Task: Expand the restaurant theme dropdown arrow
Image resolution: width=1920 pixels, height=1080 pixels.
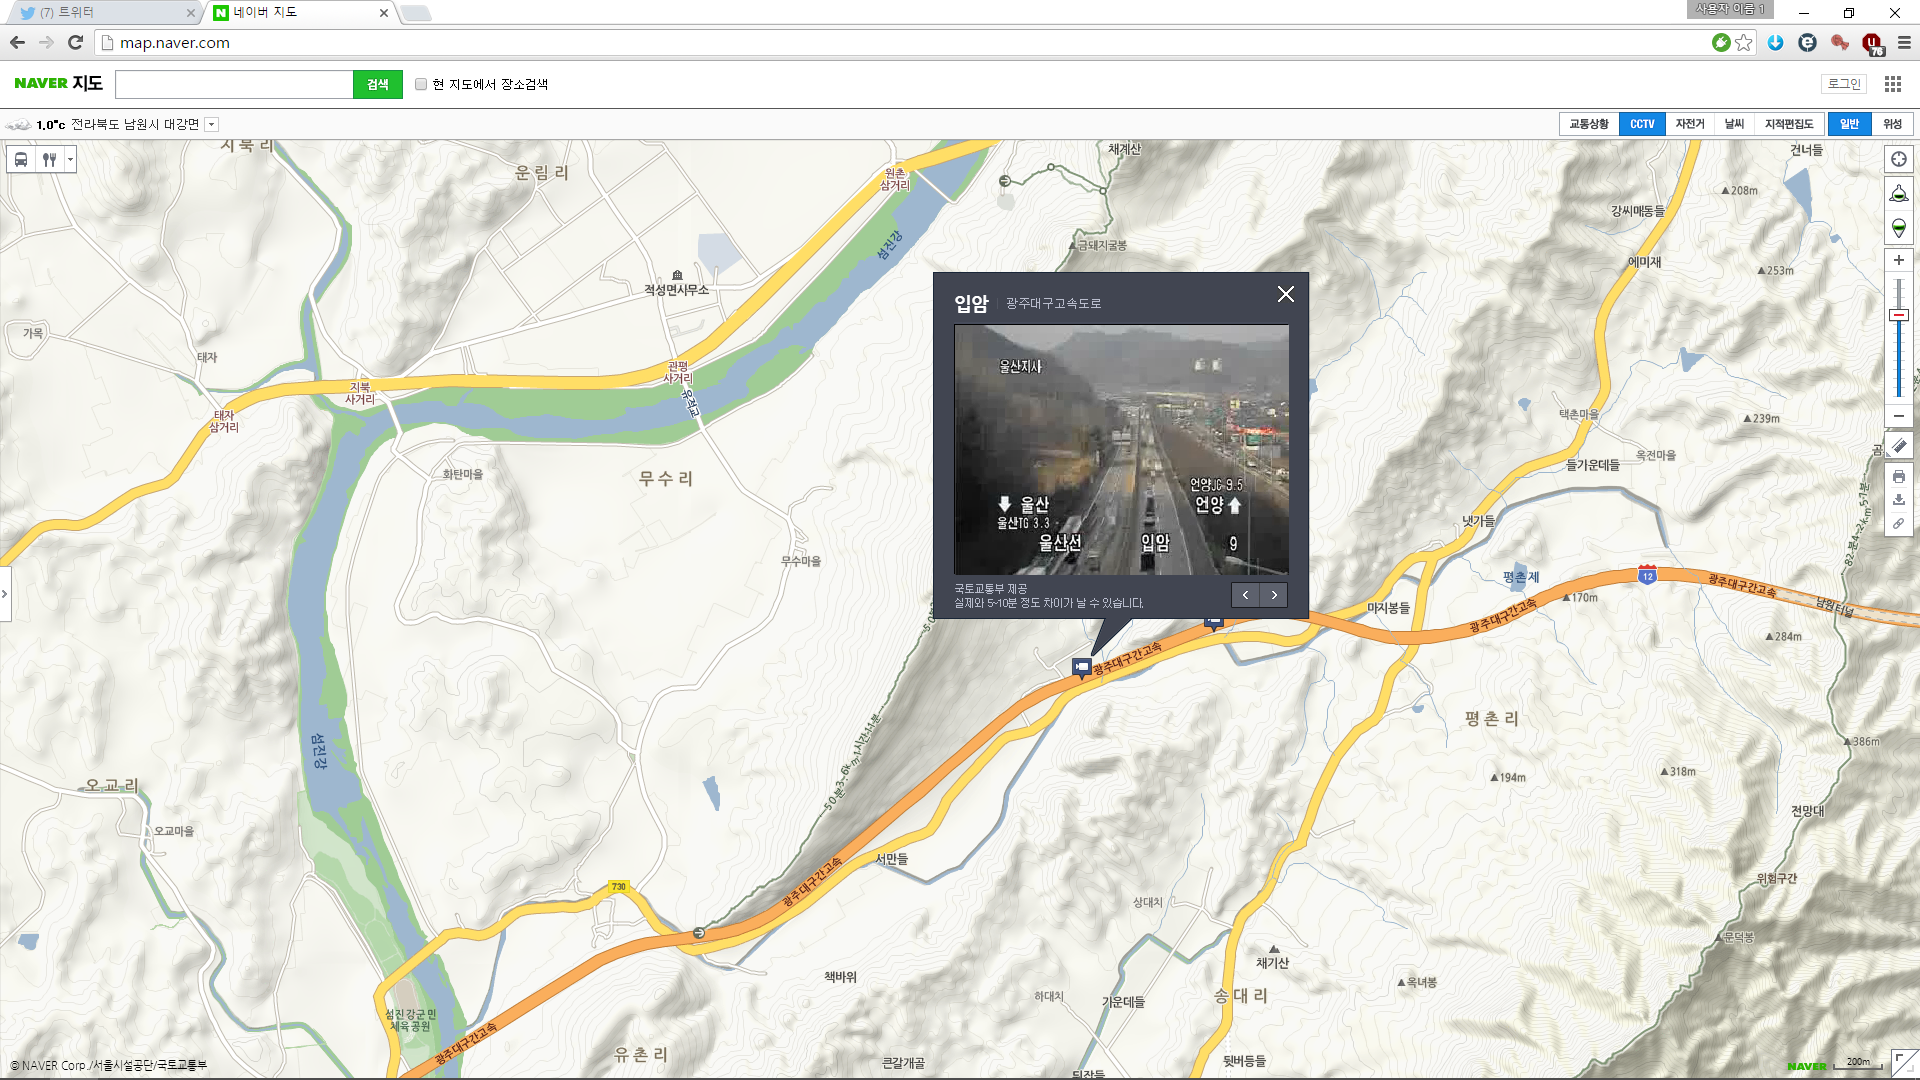Action: 70,160
